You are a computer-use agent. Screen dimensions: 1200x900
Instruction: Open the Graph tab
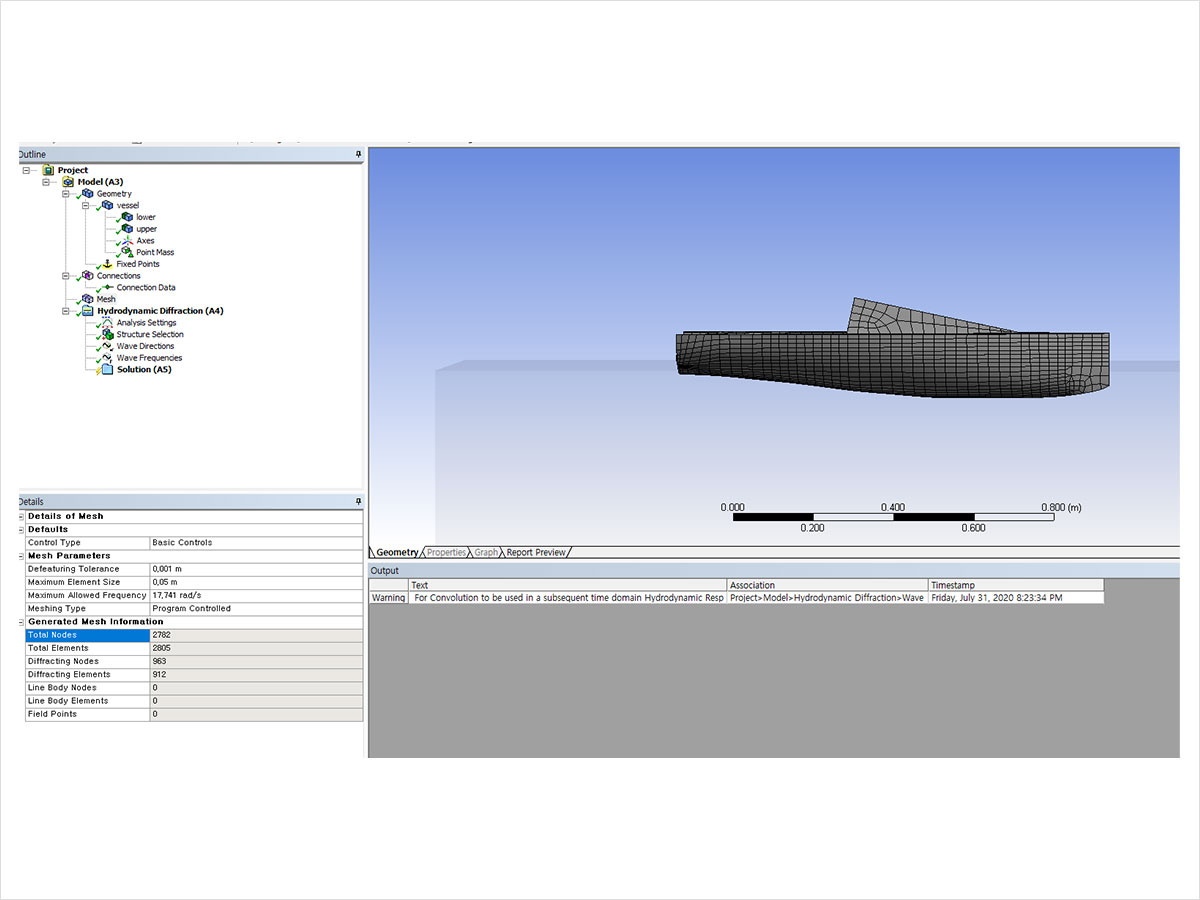point(486,552)
